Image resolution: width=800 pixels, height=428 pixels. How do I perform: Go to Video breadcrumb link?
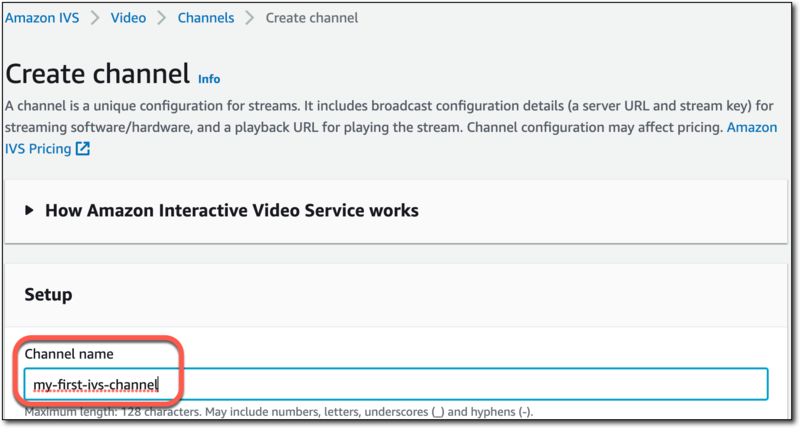pyautogui.click(x=128, y=18)
